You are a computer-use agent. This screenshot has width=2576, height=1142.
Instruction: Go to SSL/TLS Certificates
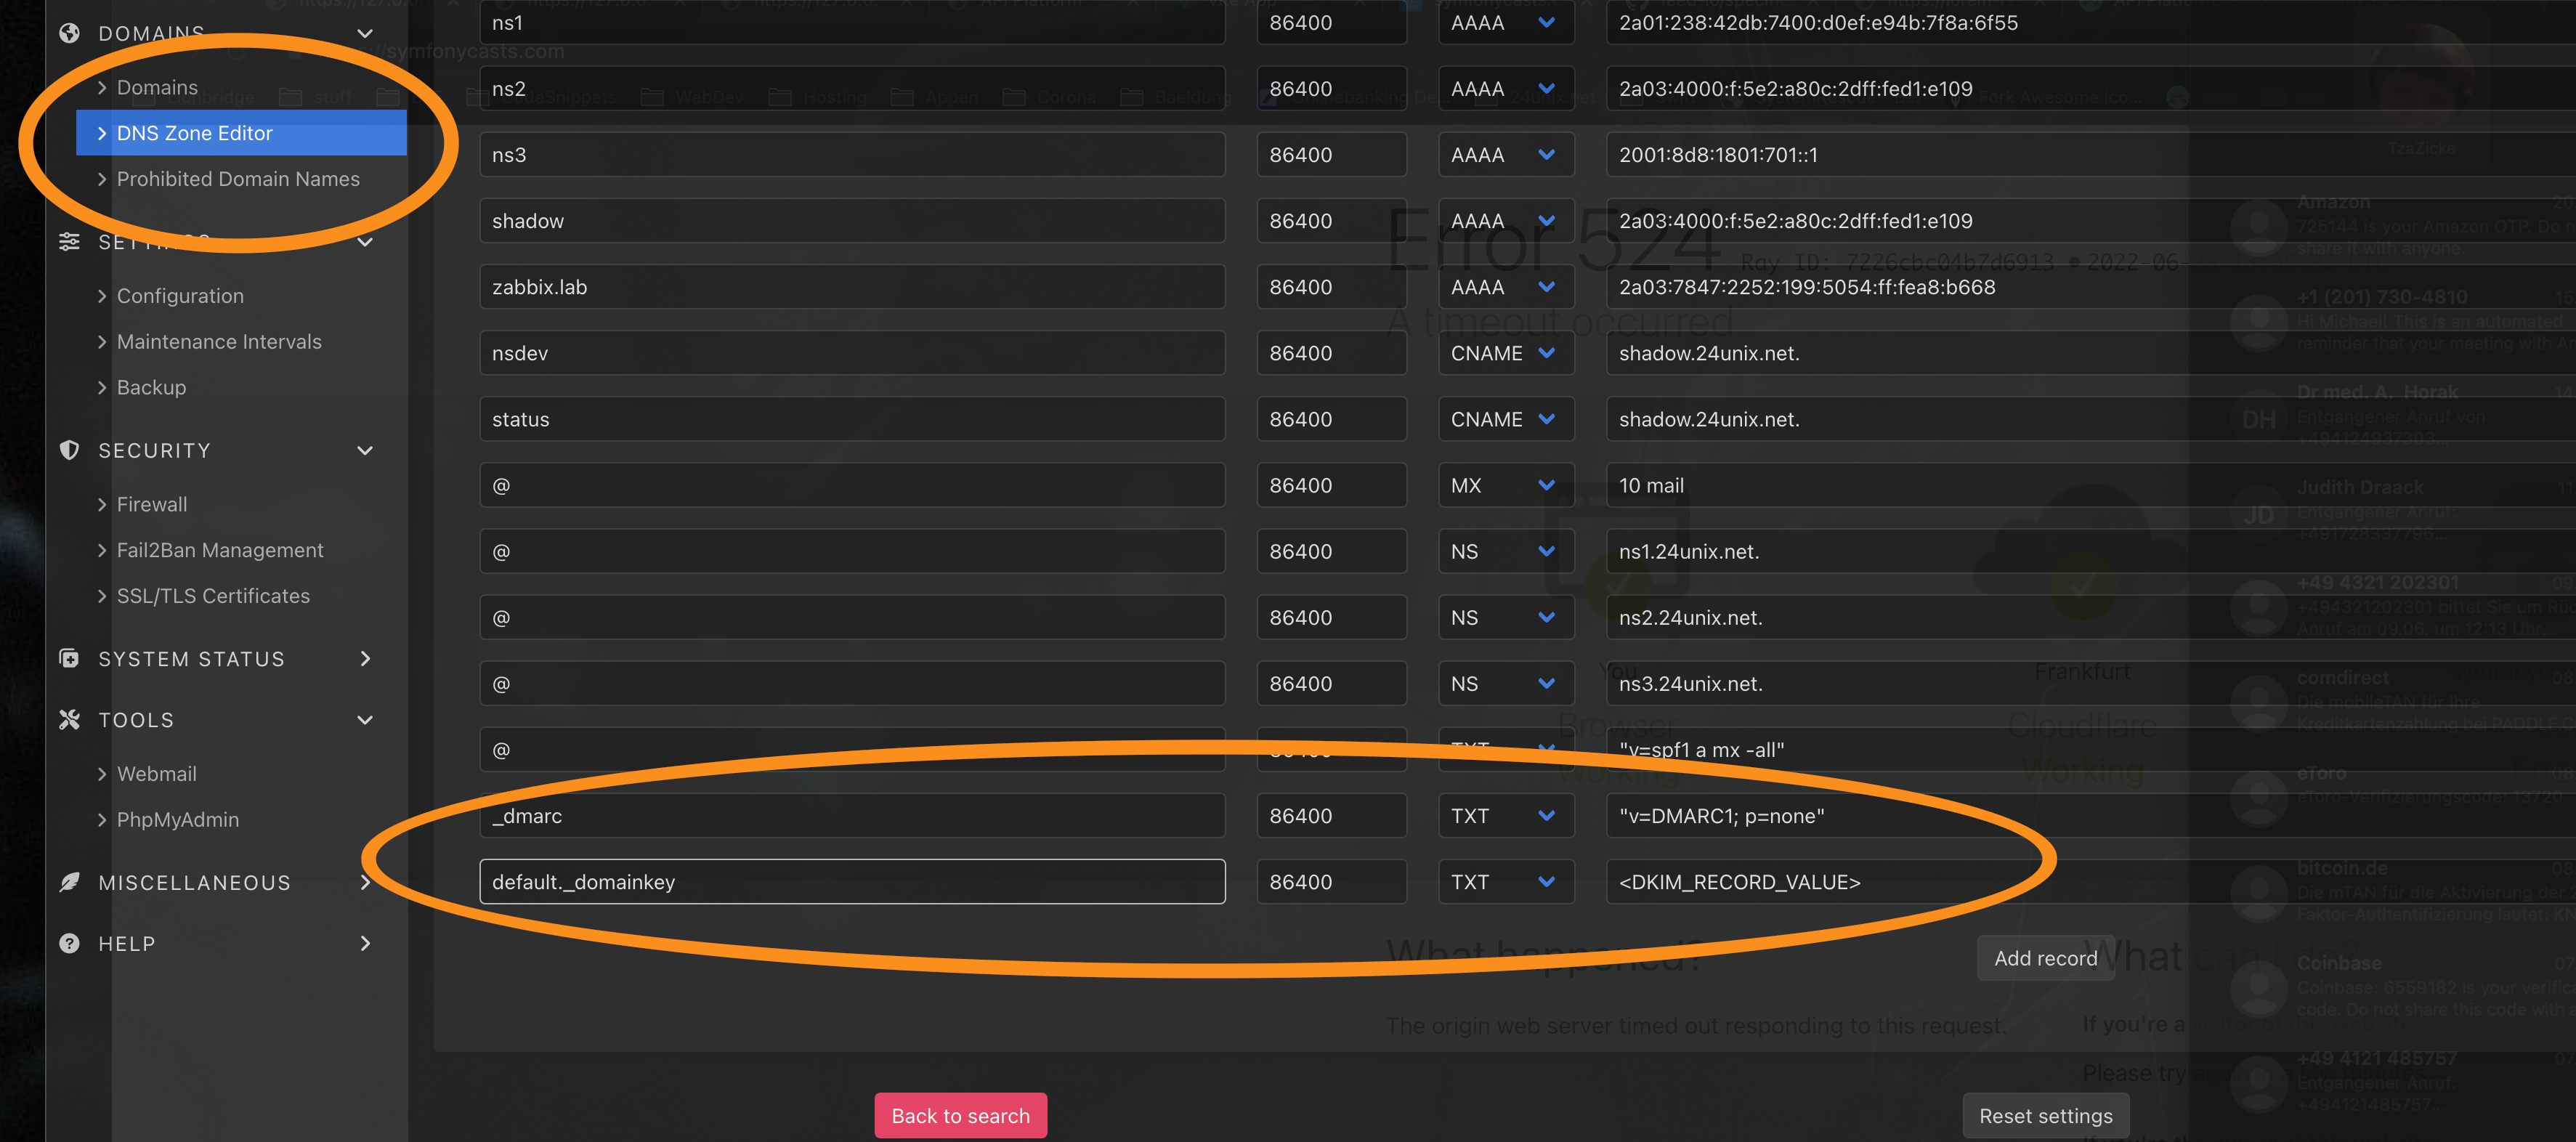pos(213,596)
